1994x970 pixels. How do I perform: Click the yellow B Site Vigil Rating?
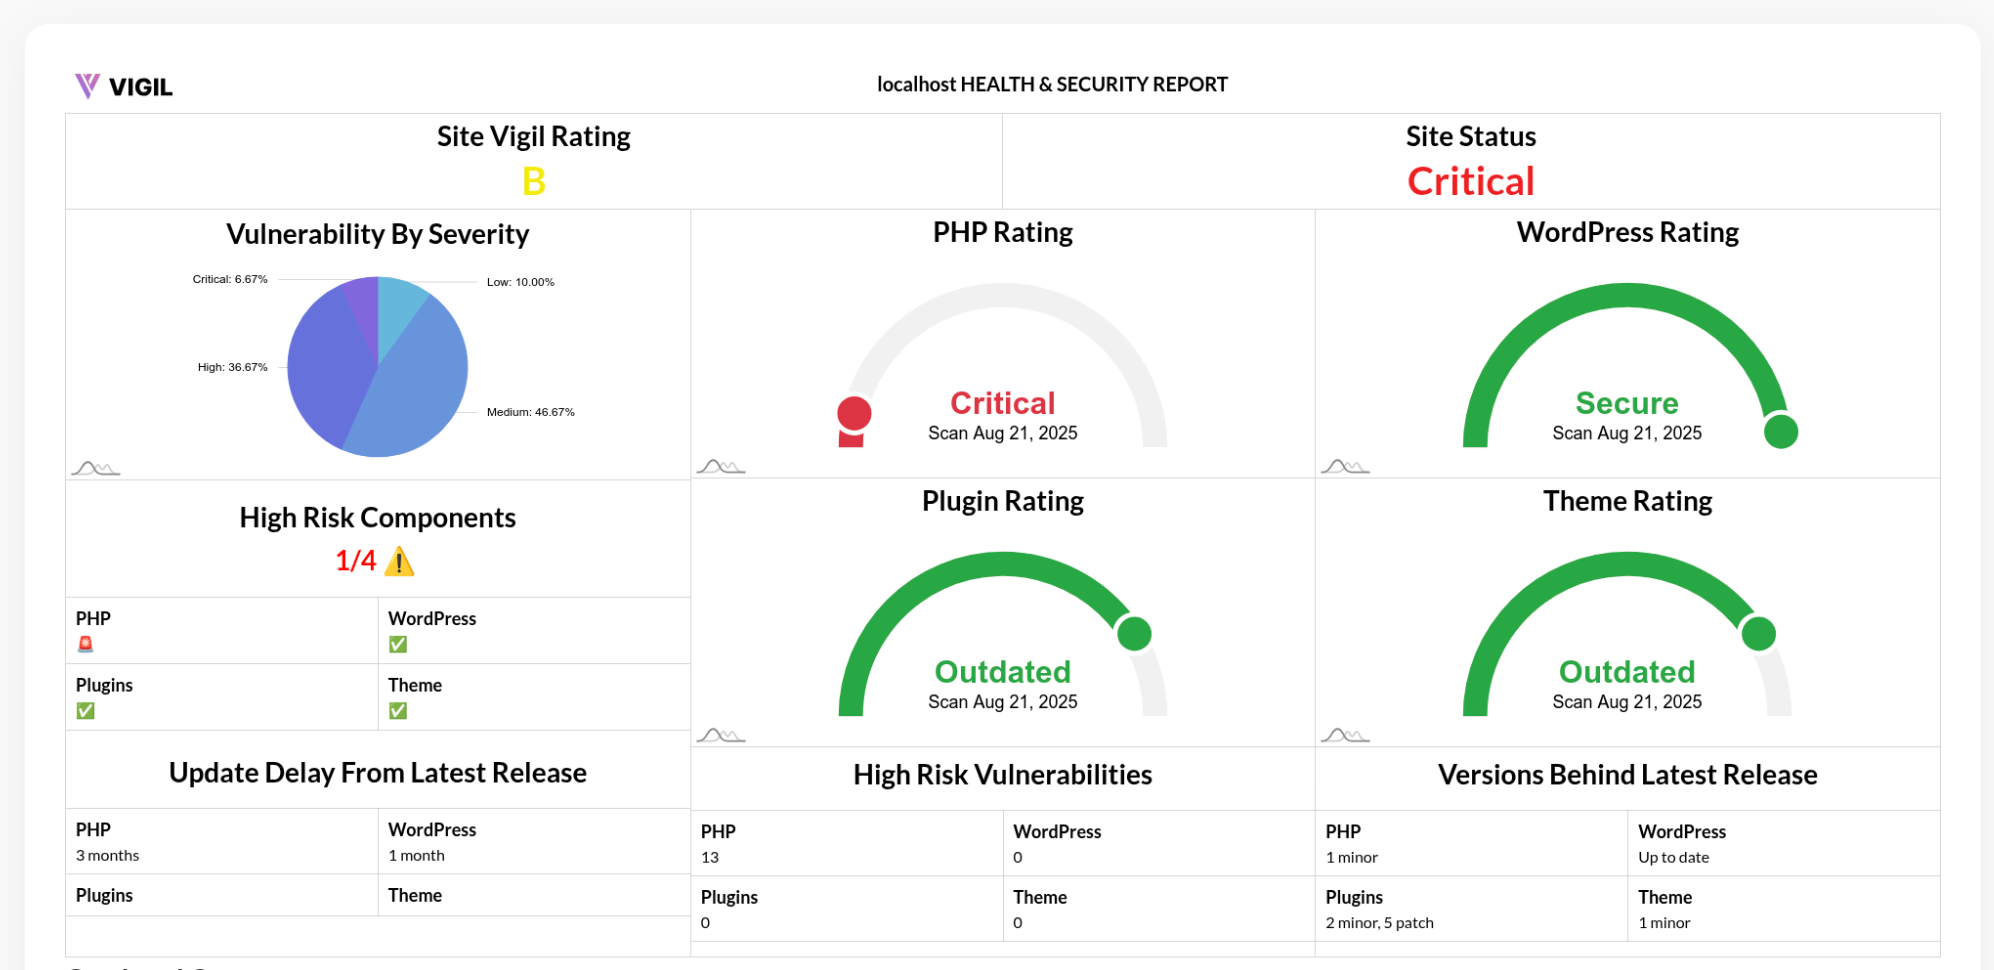[534, 182]
